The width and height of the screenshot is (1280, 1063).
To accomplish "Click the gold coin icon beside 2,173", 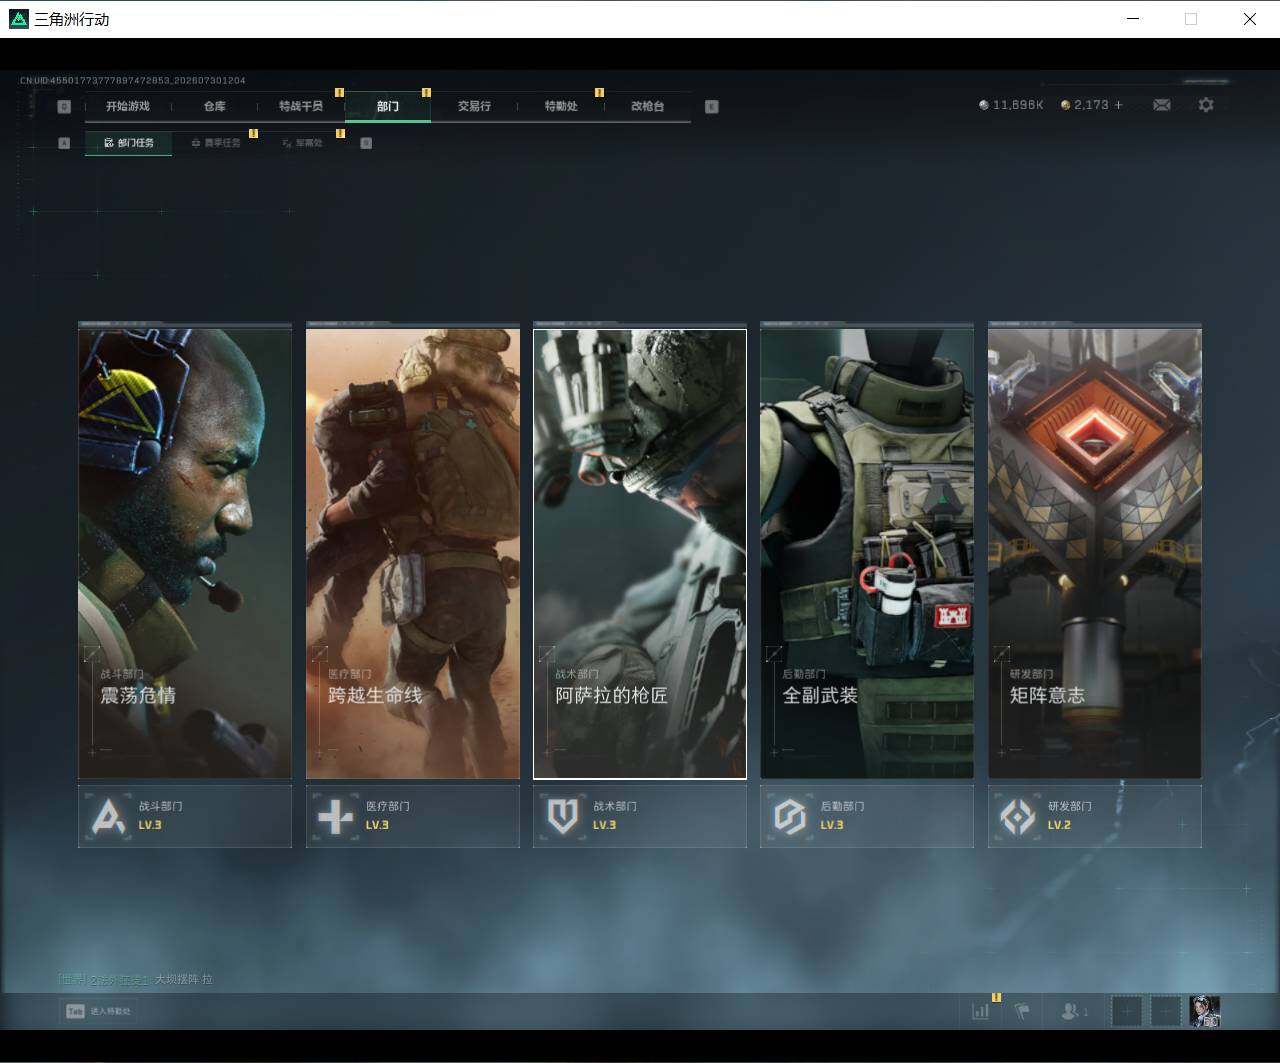I will [1065, 105].
